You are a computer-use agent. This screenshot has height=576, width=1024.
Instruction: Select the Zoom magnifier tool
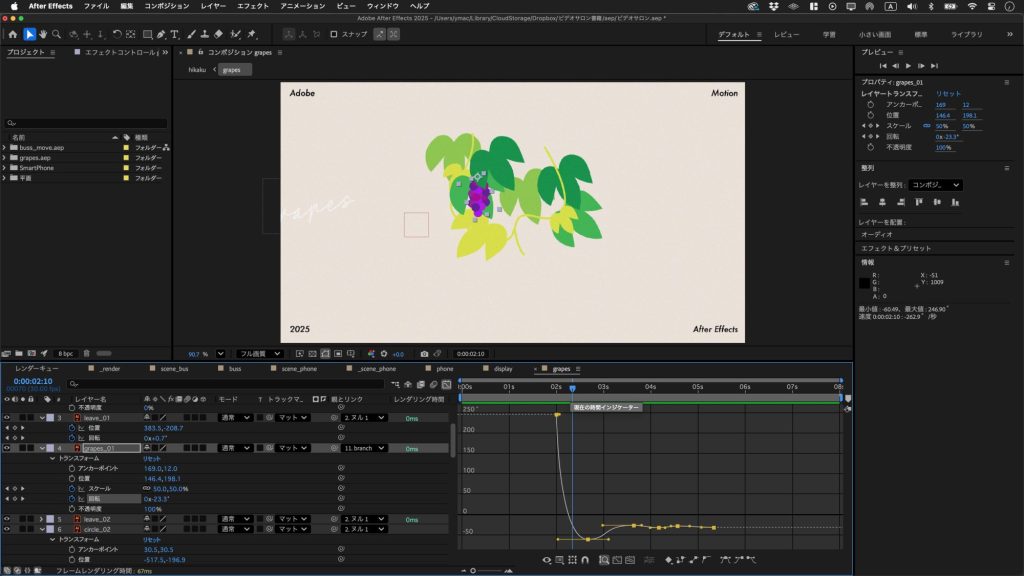(57, 34)
